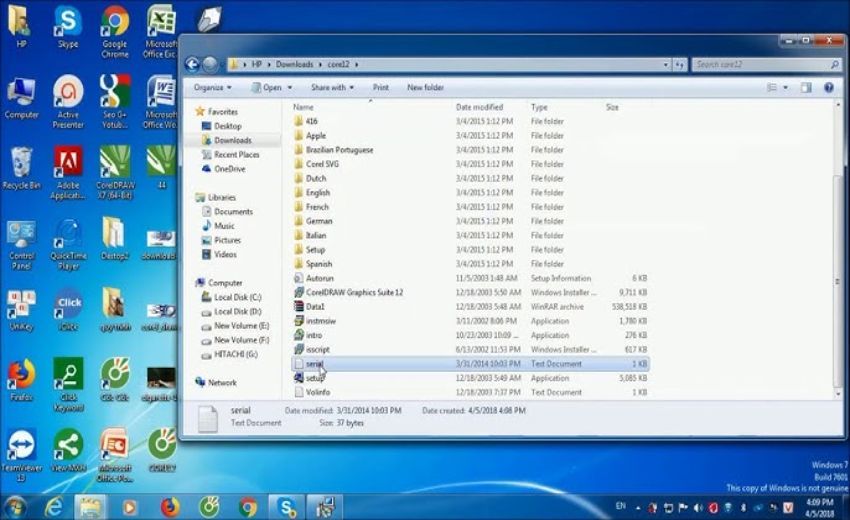Viewport: 850px width, 520px height.
Task: Select Recent Places in navigation pane
Action: (x=231, y=155)
